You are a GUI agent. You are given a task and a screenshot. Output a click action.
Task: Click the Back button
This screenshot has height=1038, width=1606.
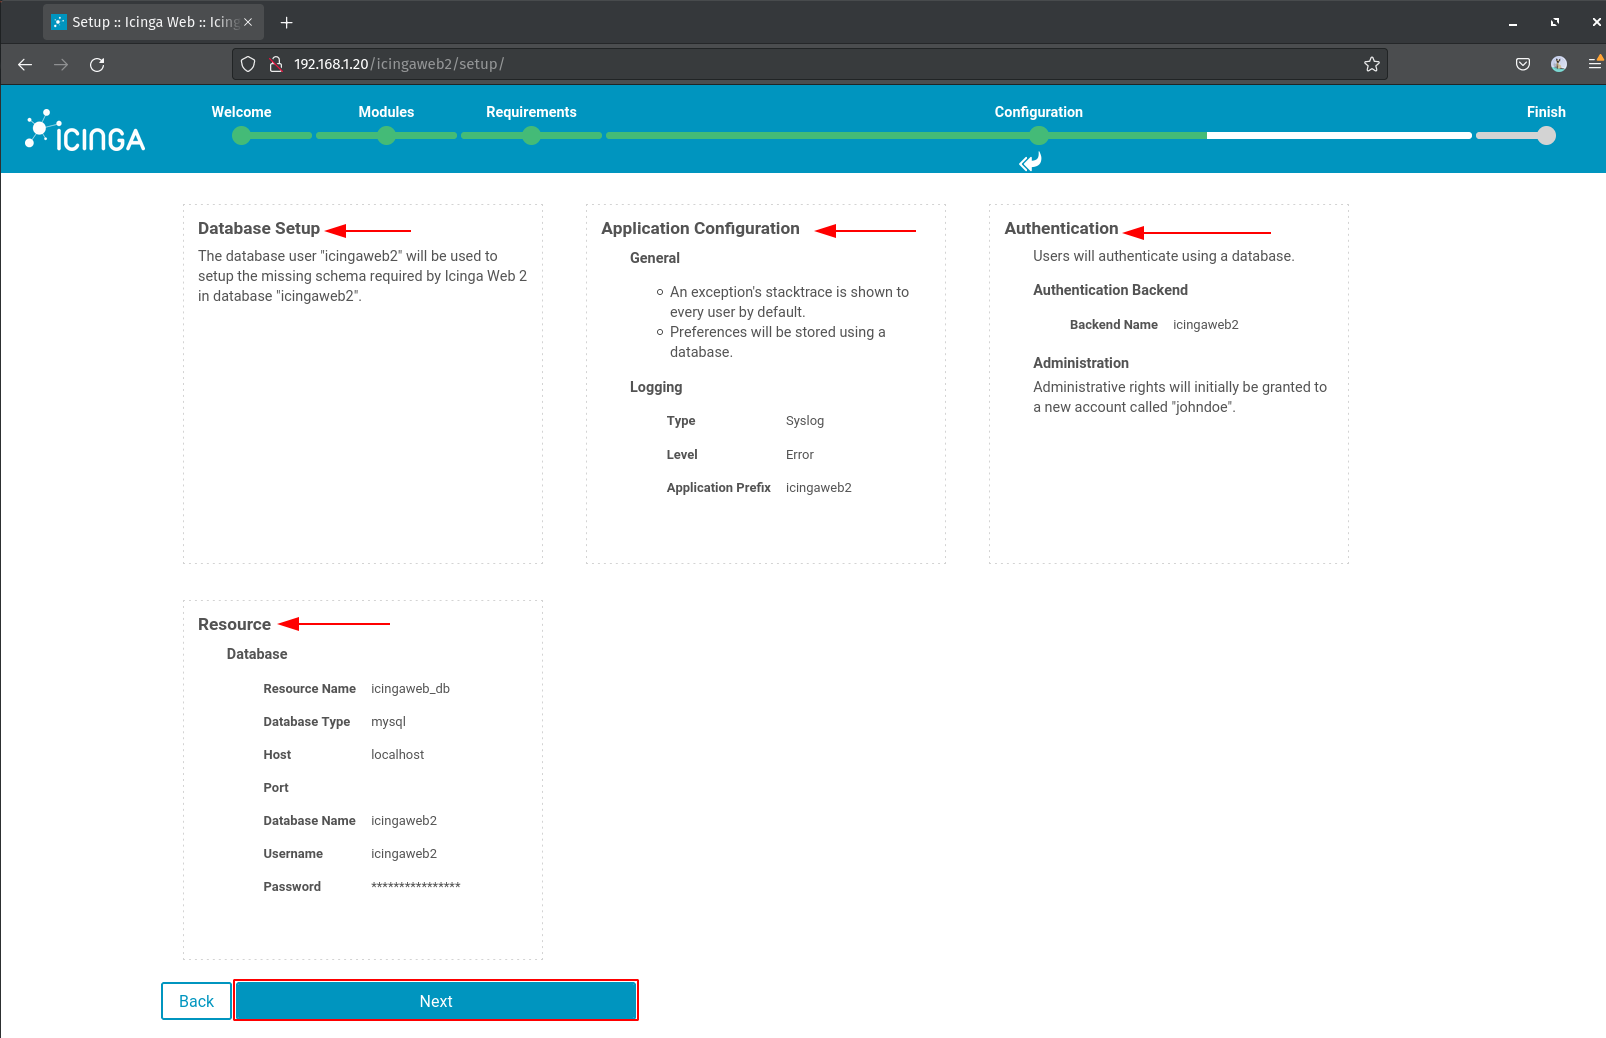click(196, 1001)
